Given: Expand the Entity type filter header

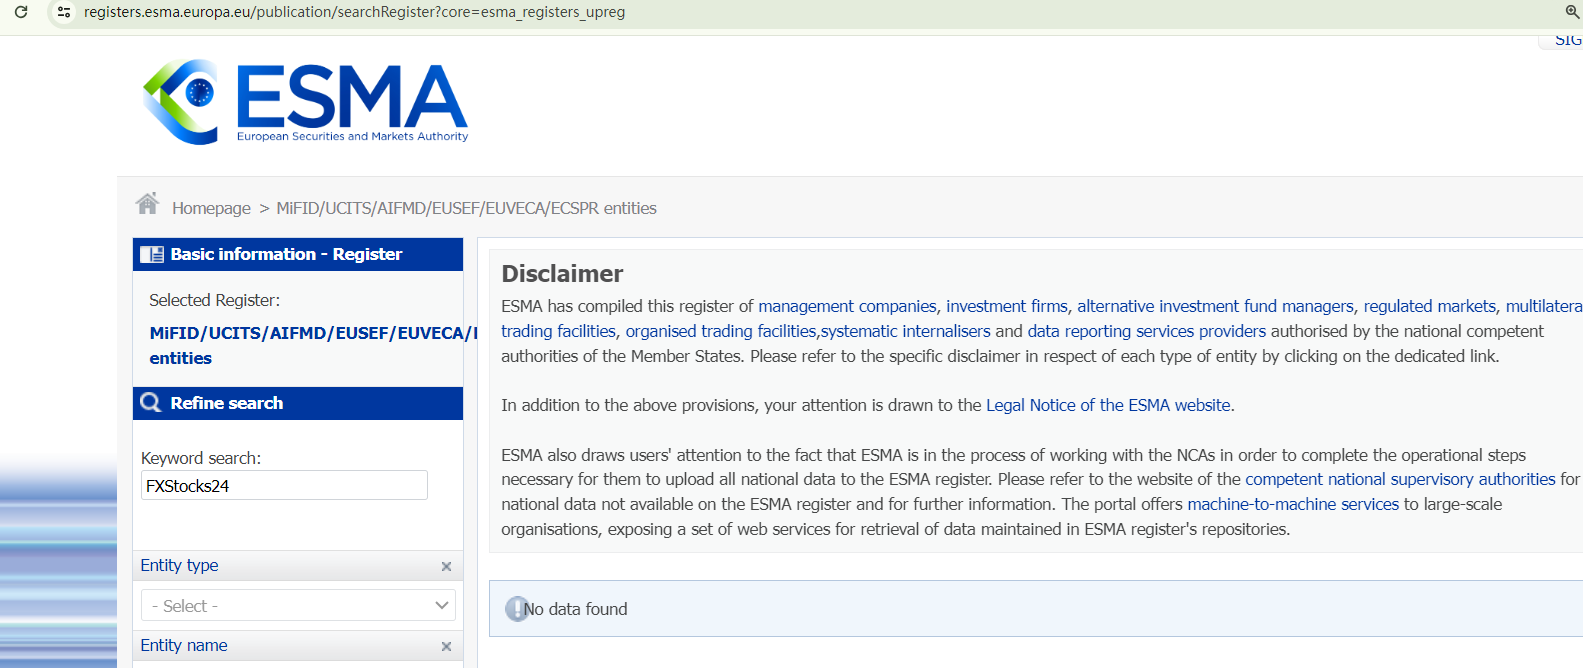Looking at the screenshot, I should coord(180,566).
